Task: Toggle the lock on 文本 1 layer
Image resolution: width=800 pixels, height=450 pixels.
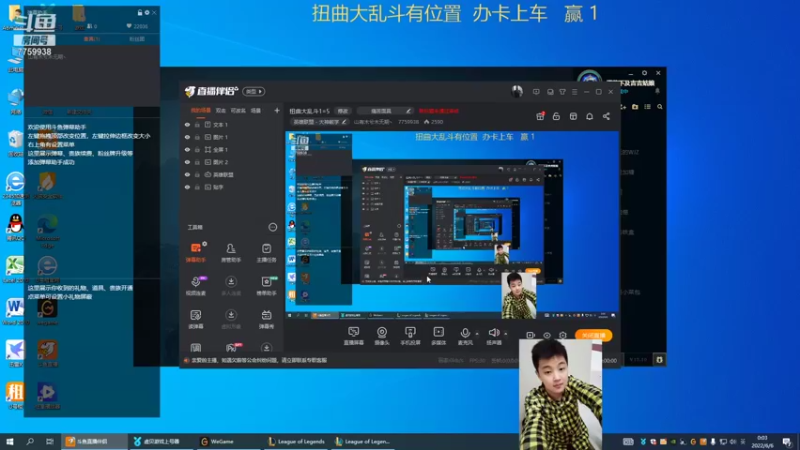Action: pyautogui.click(x=197, y=124)
